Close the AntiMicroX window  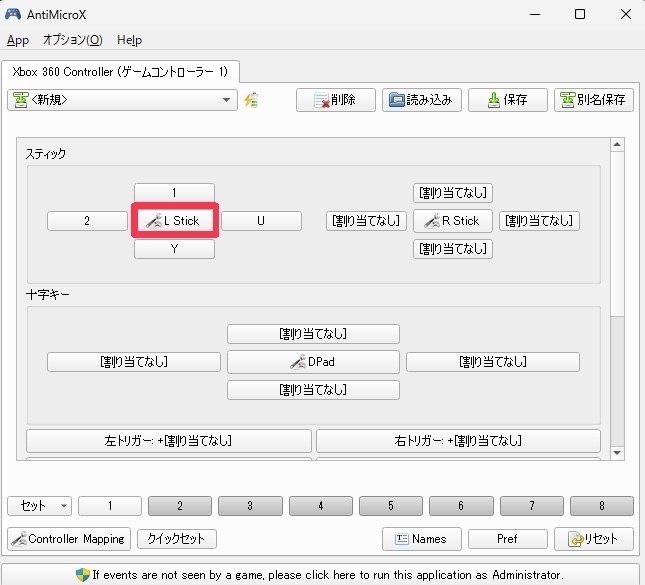(626, 14)
